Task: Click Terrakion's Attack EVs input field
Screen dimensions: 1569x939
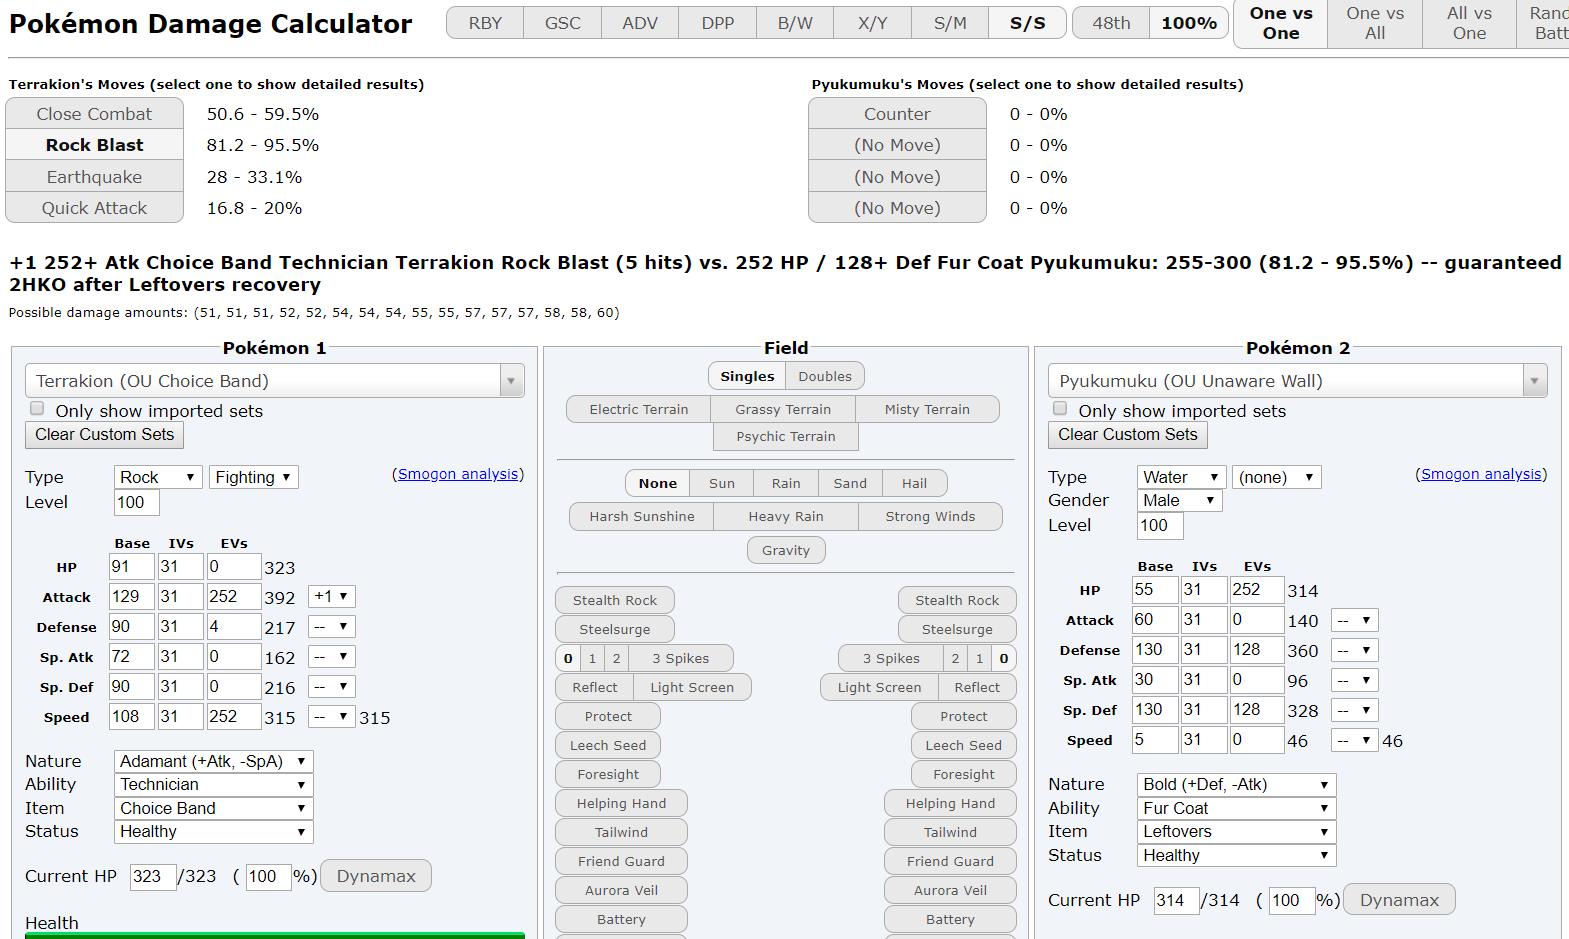Action: tap(233, 597)
